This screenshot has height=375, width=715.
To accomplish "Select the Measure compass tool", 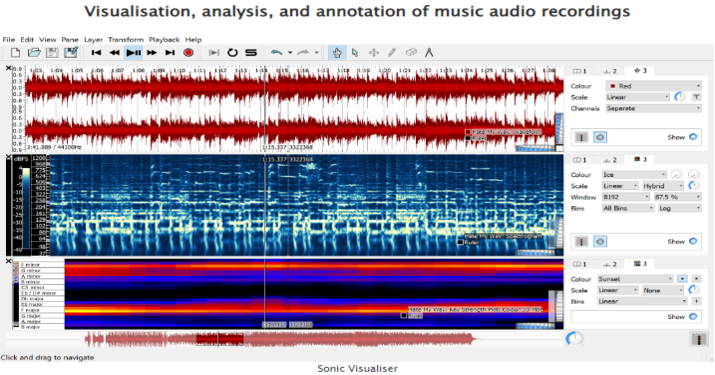I will coord(429,52).
